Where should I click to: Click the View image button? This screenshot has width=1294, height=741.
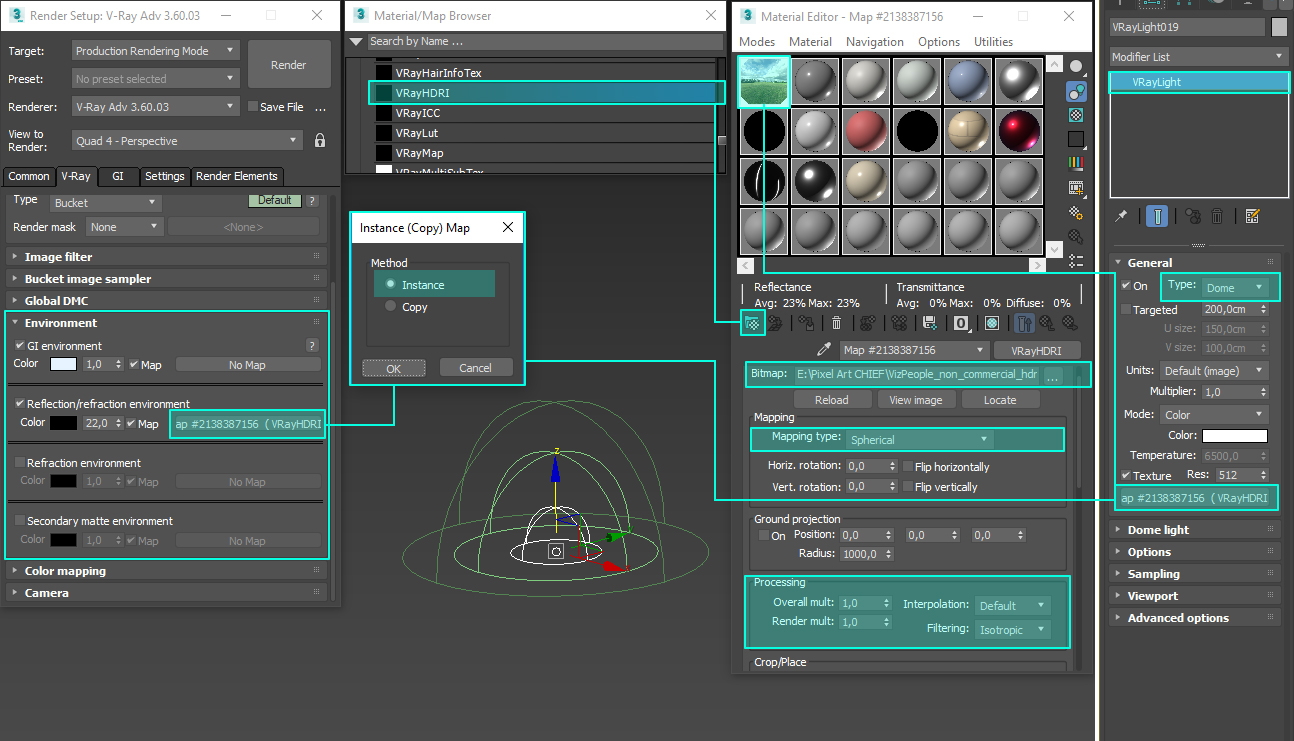click(916, 400)
